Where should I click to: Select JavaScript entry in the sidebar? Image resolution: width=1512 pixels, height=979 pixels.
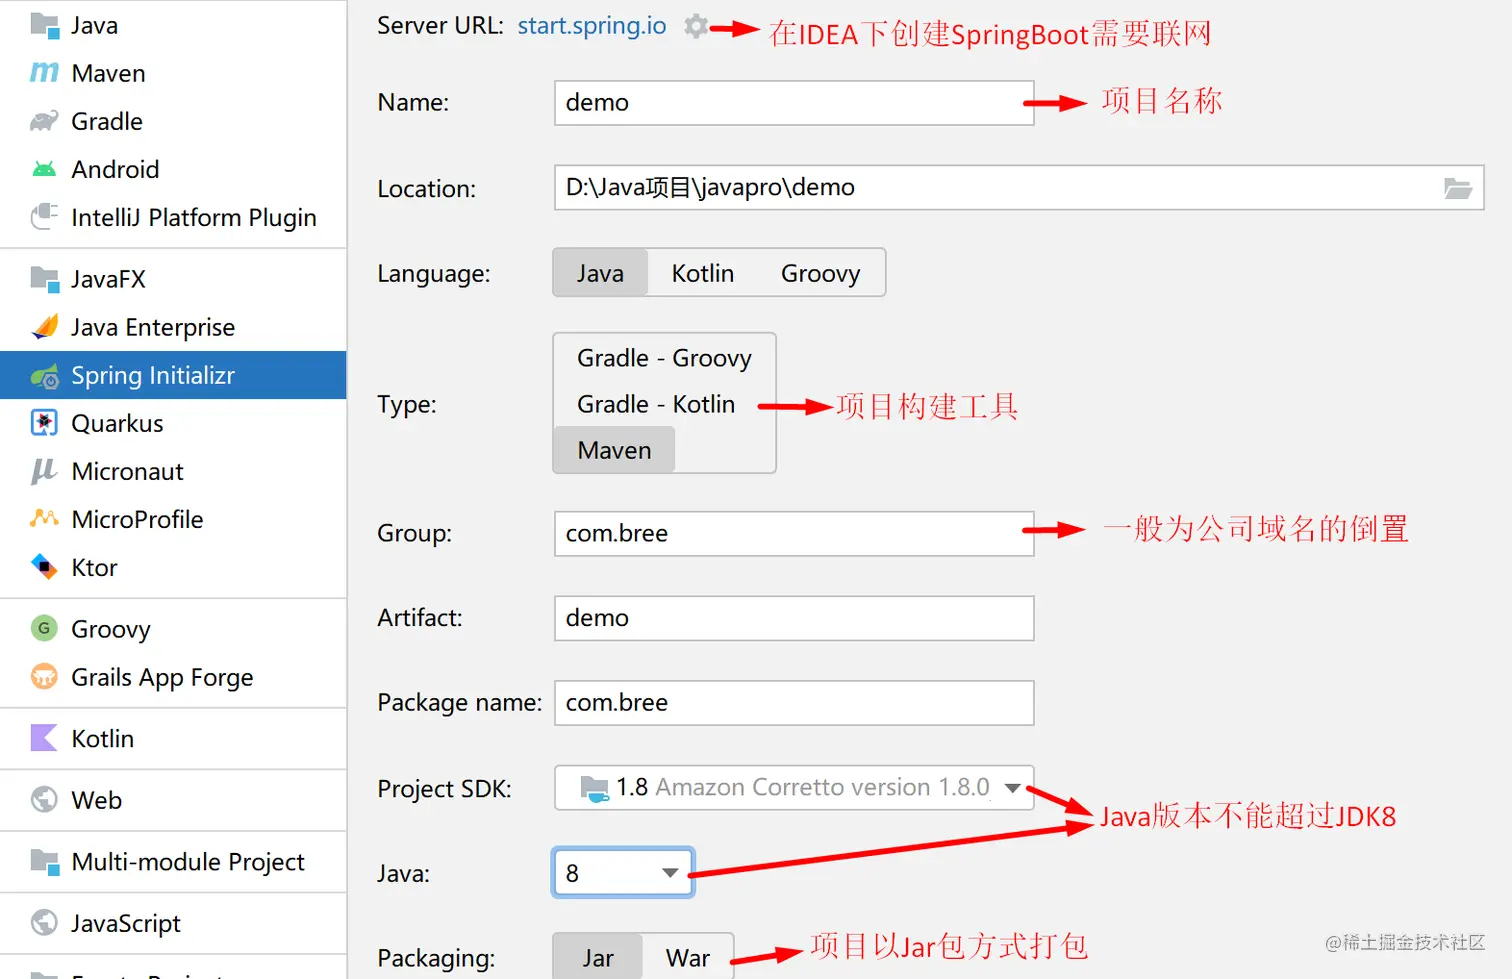coord(173,923)
